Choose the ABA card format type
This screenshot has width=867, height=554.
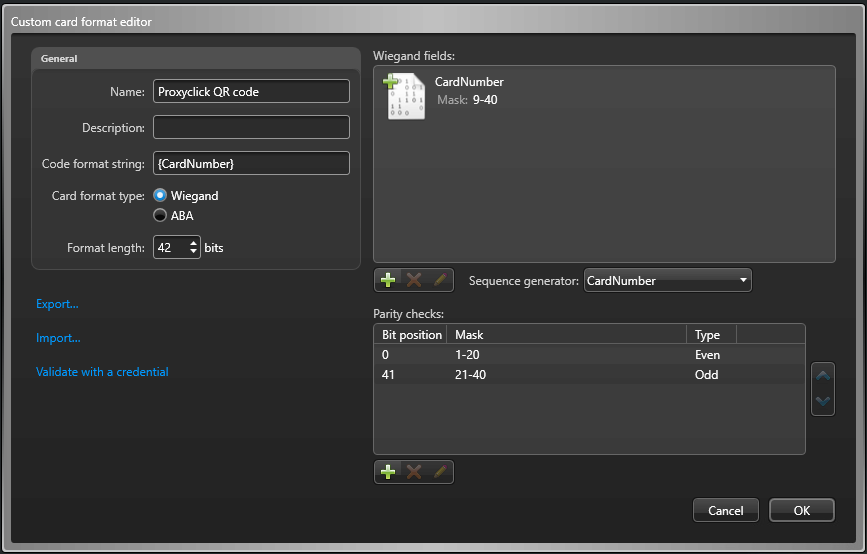click(x=160, y=215)
